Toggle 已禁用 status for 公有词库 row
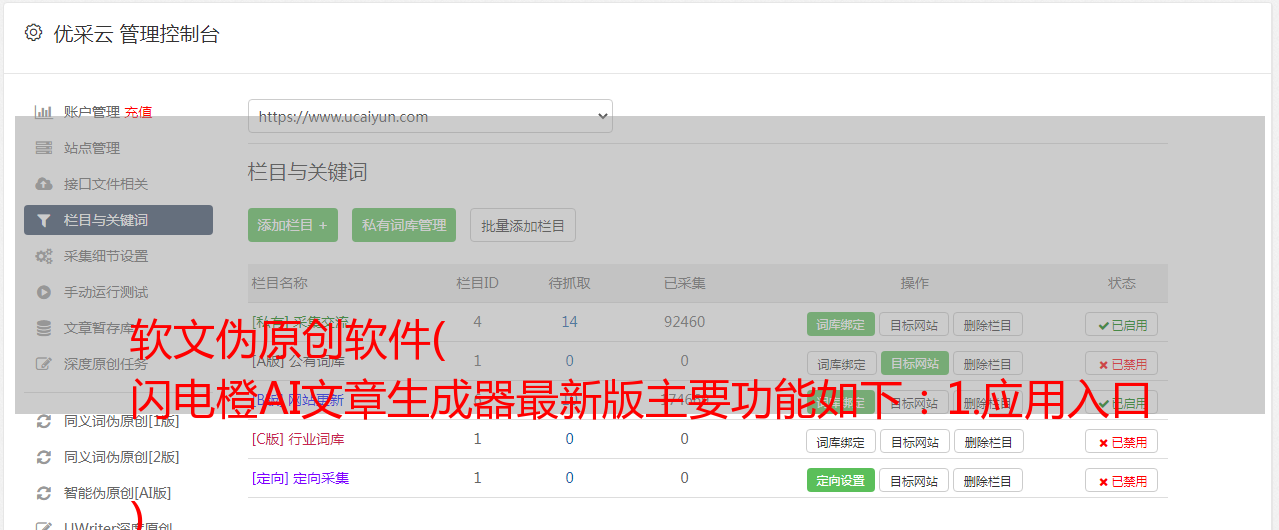This screenshot has width=1279, height=530. click(x=1122, y=363)
